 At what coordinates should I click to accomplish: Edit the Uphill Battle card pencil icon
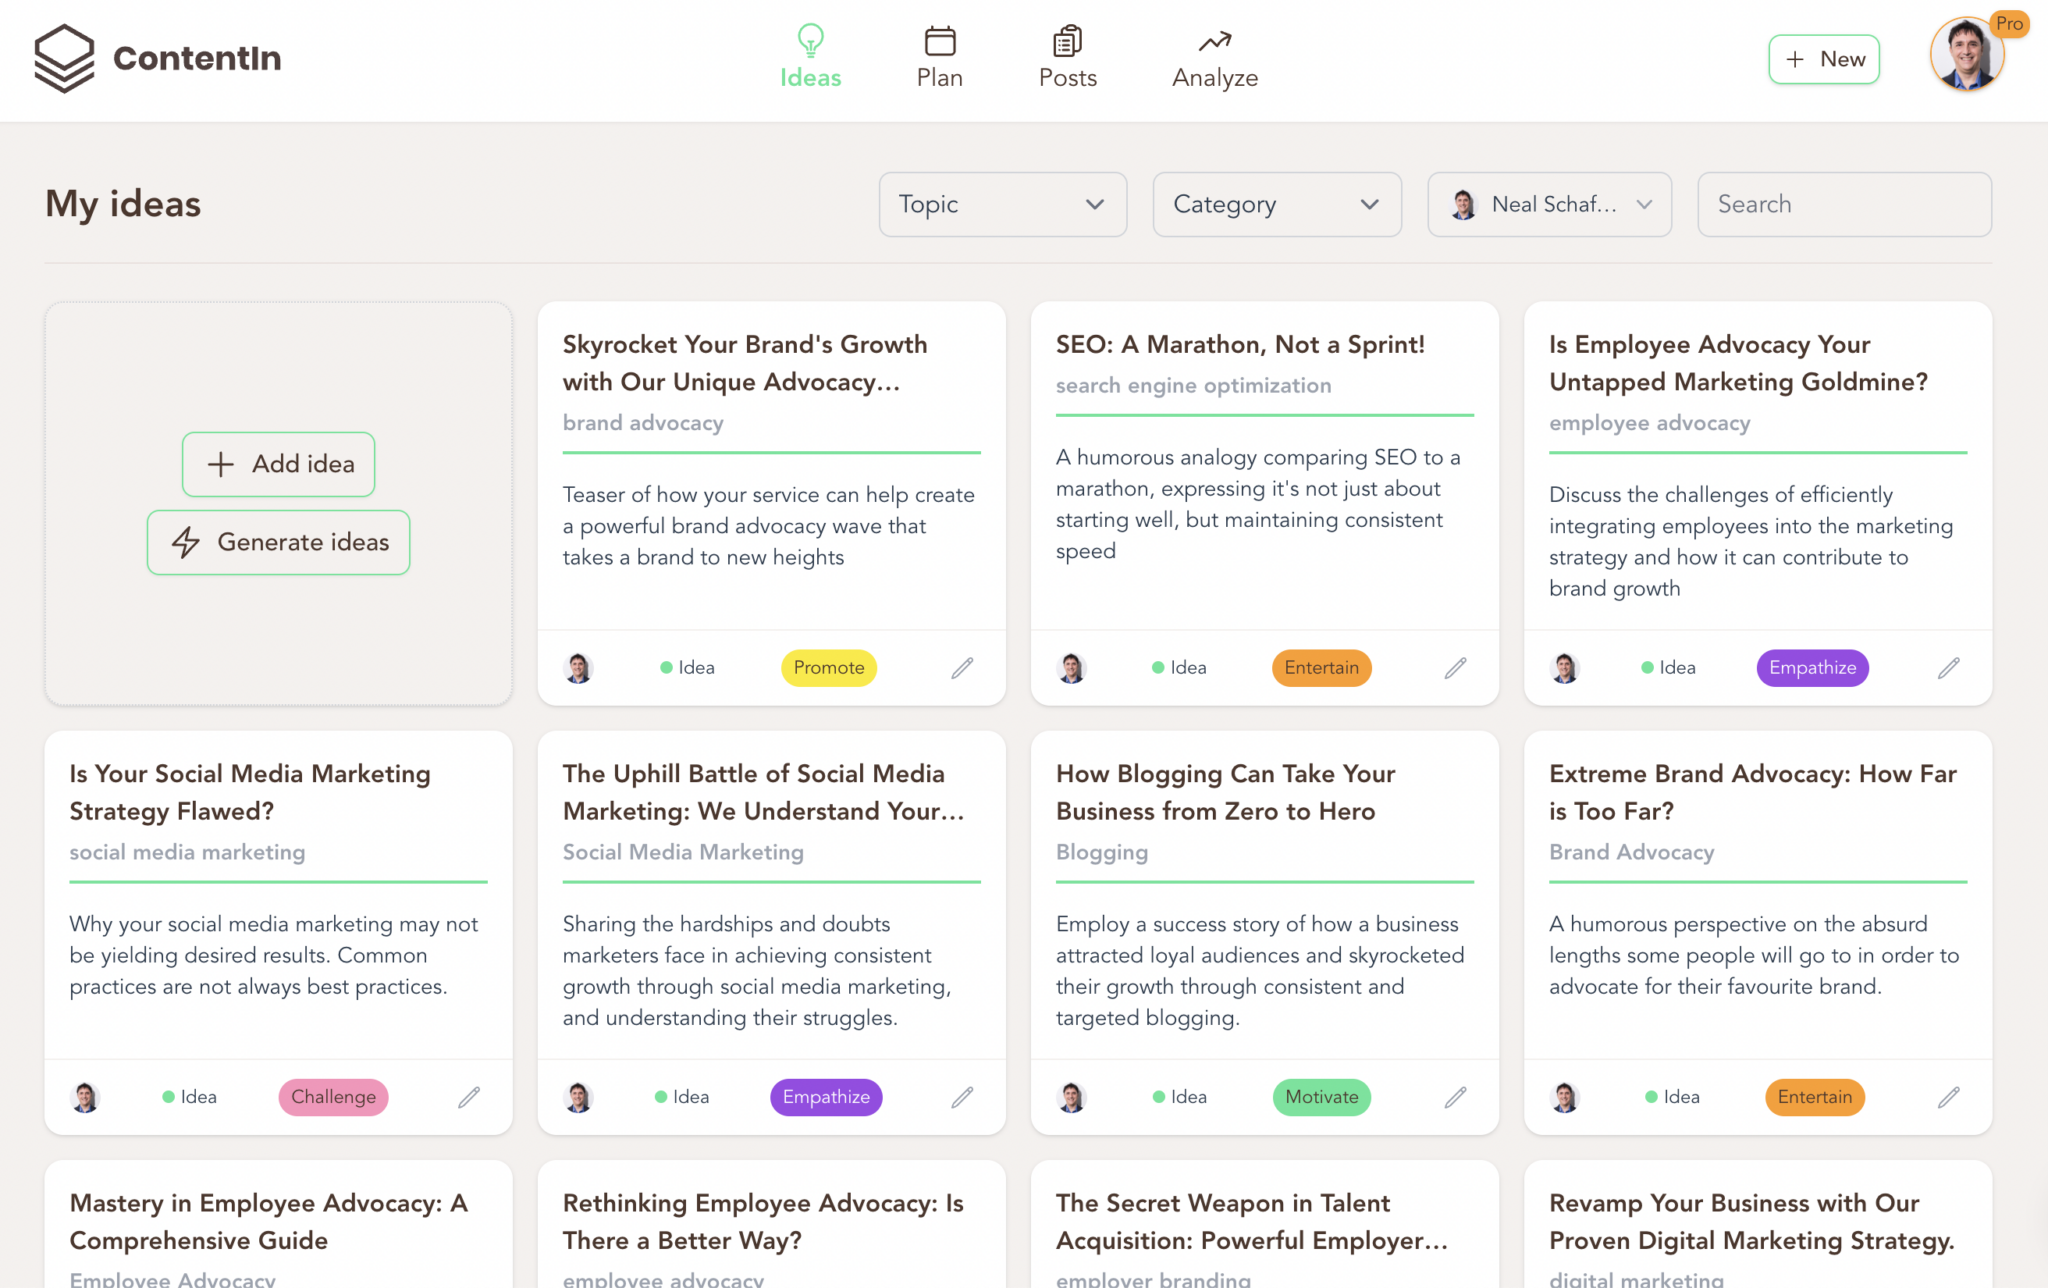pos(962,1097)
